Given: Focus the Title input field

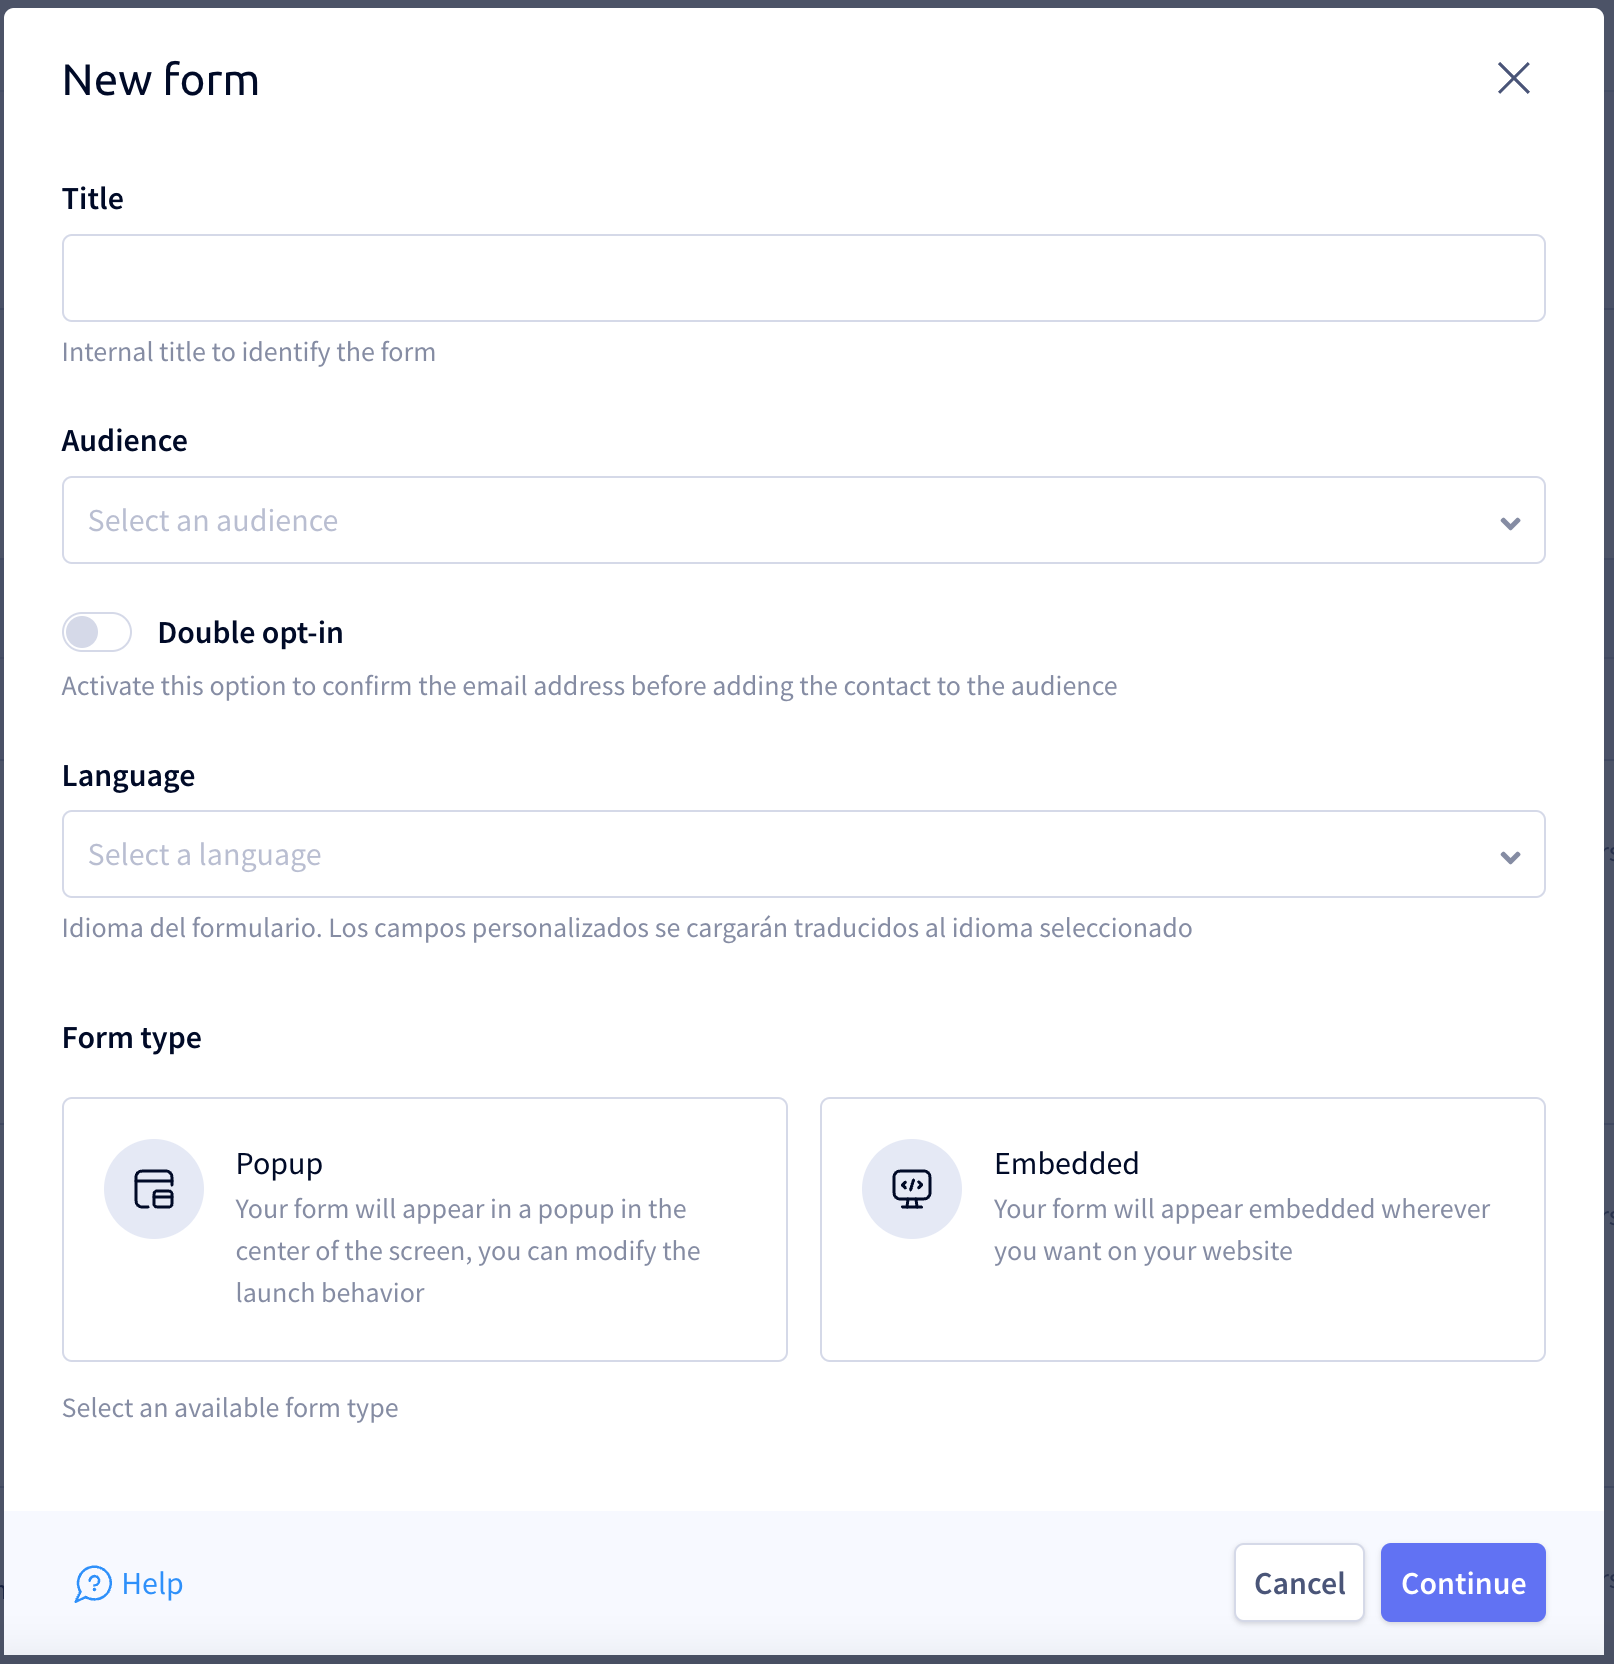Looking at the screenshot, I should pyautogui.click(x=804, y=278).
